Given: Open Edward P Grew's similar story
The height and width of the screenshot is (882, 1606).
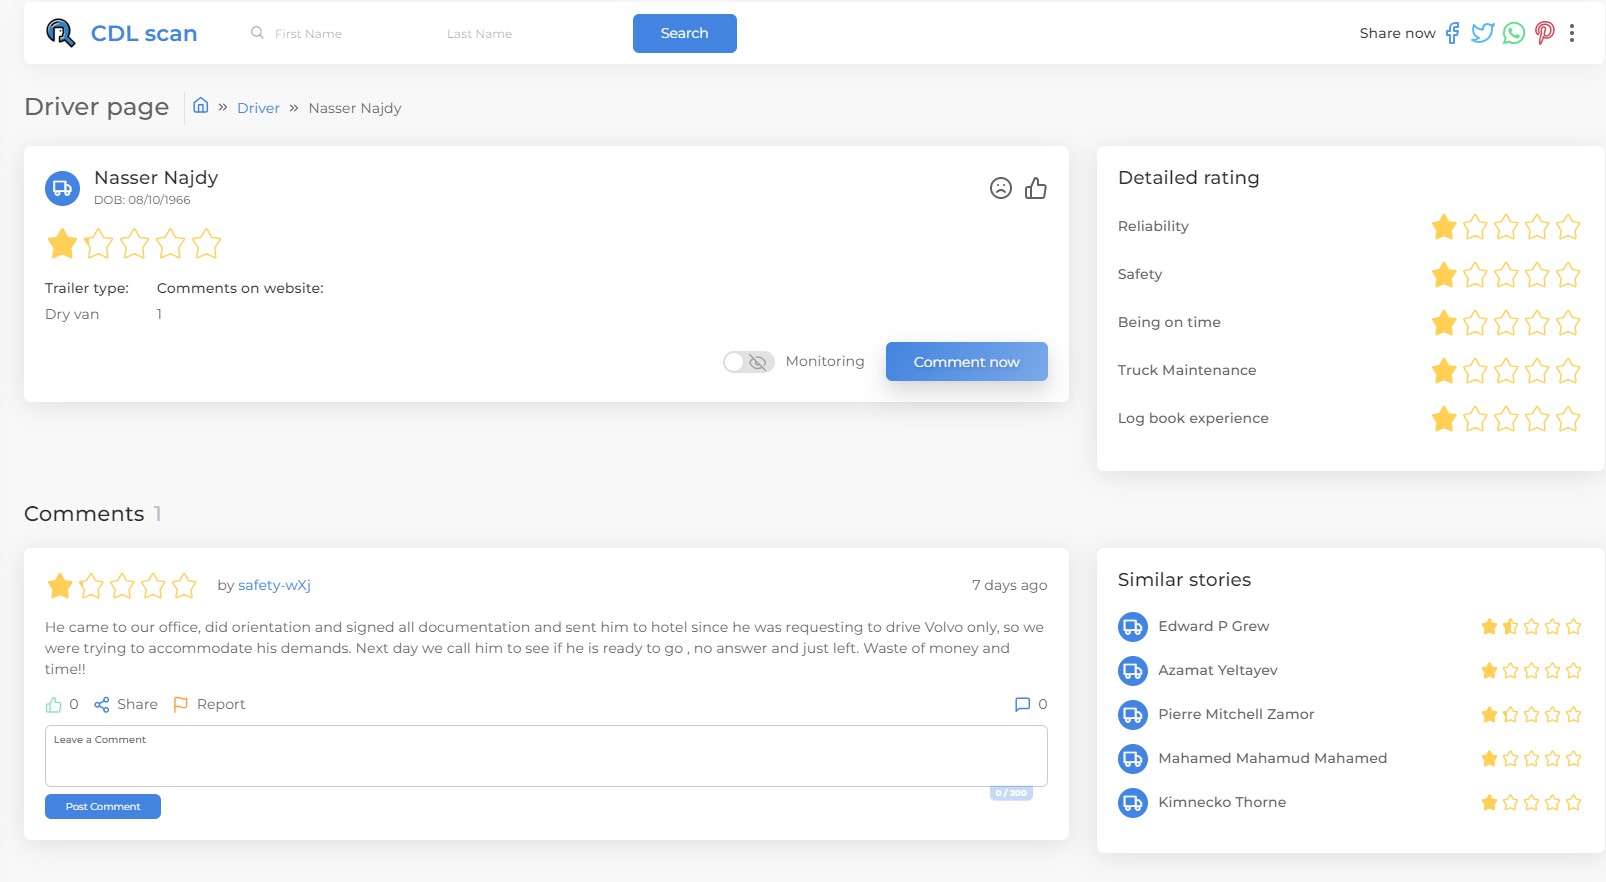Looking at the screenshot, I should [1213, 626].
